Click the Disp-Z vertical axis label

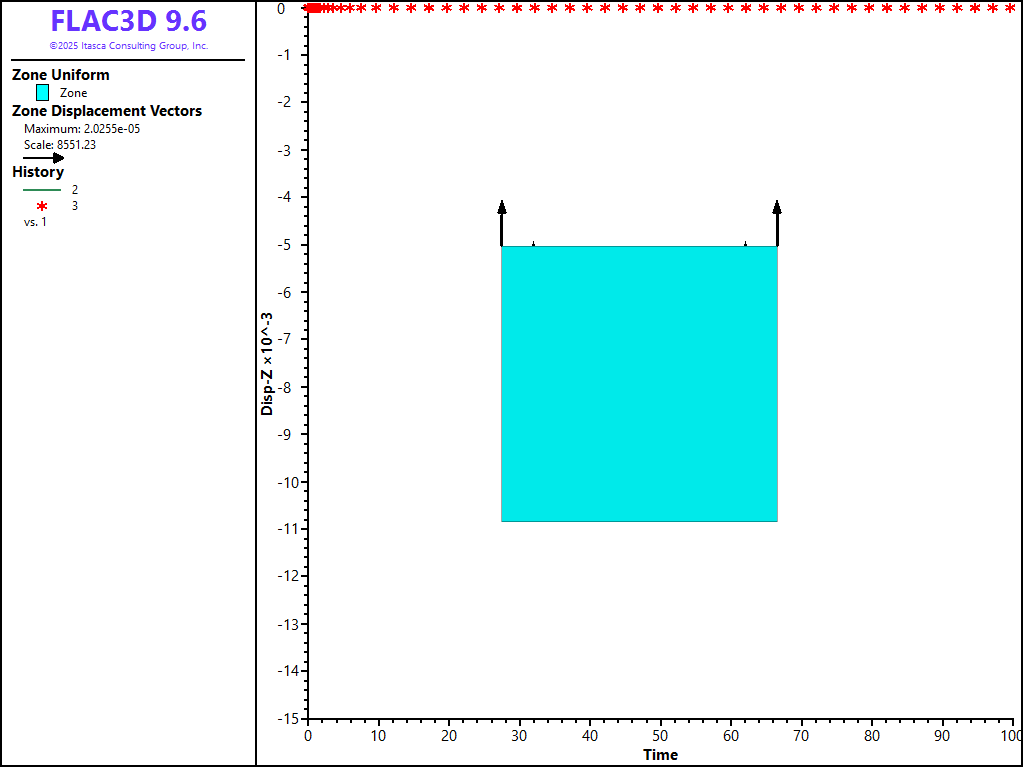point(267,363)
